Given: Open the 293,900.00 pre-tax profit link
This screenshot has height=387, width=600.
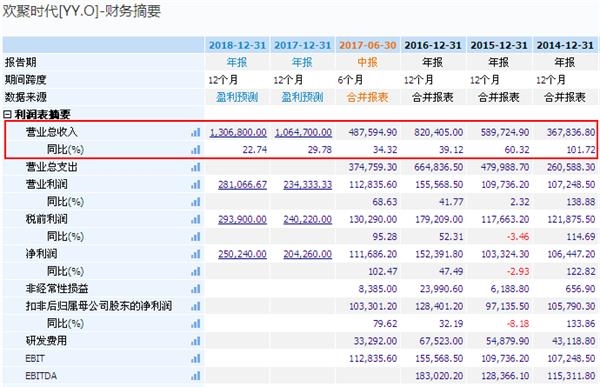Looking at the screenshot, I should click(243, 219).
